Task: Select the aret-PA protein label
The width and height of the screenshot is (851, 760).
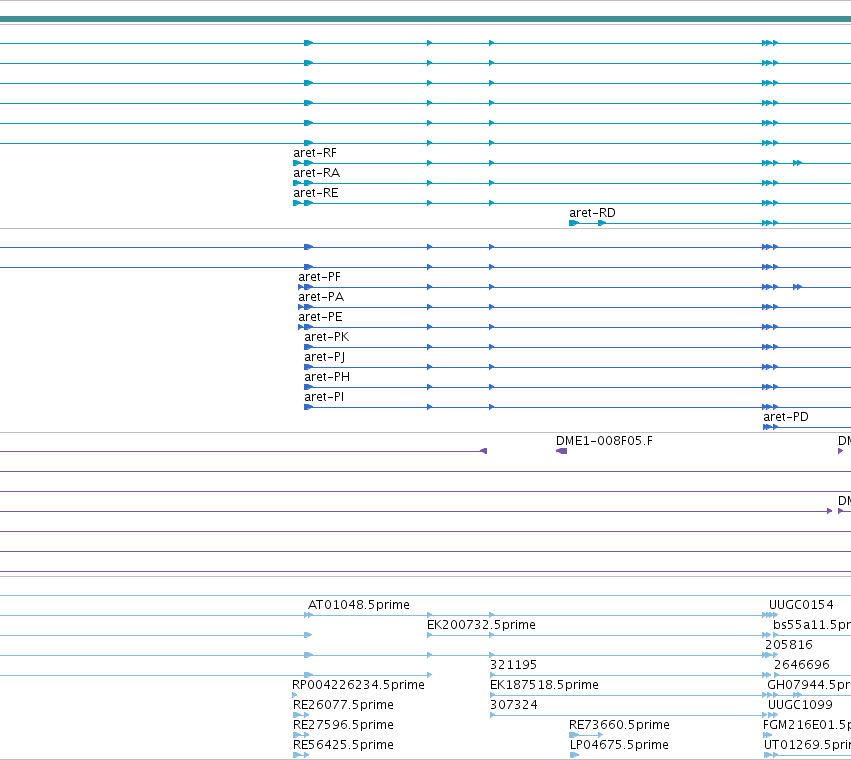Action: (x=321, y=297)
